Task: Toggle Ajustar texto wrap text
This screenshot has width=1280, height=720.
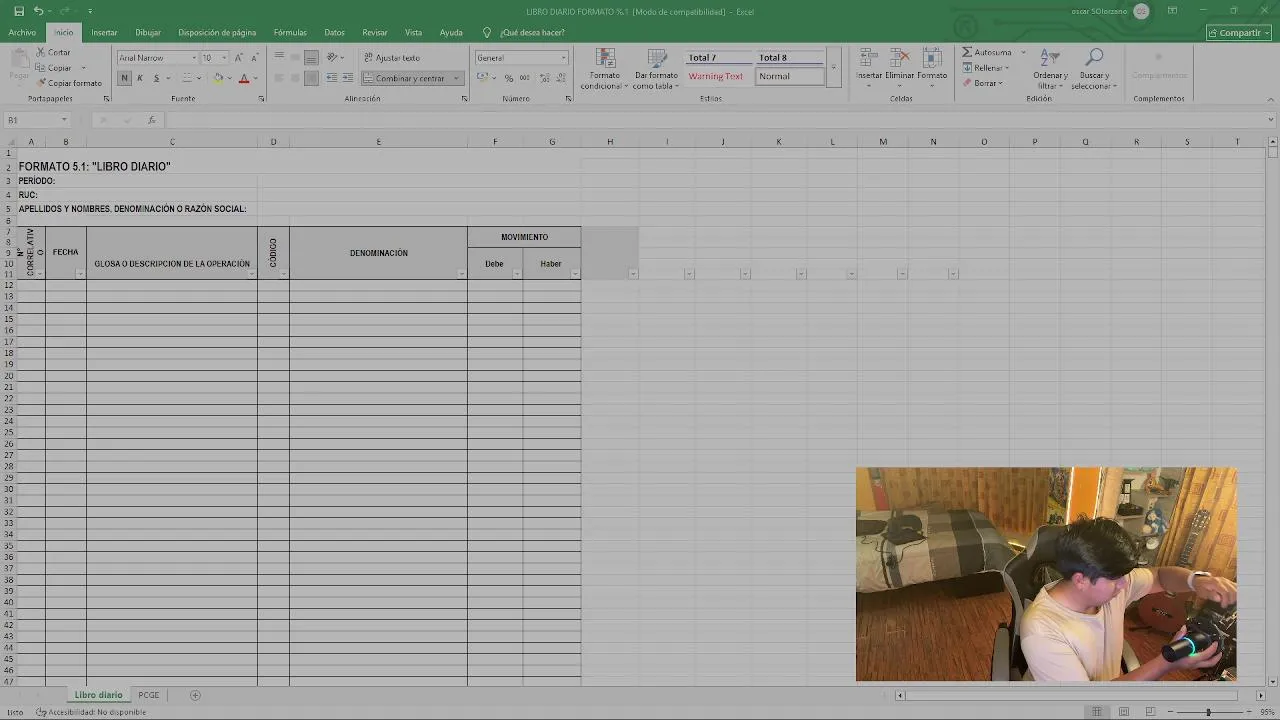Action: pyautogui.click(x=392, y=58)
